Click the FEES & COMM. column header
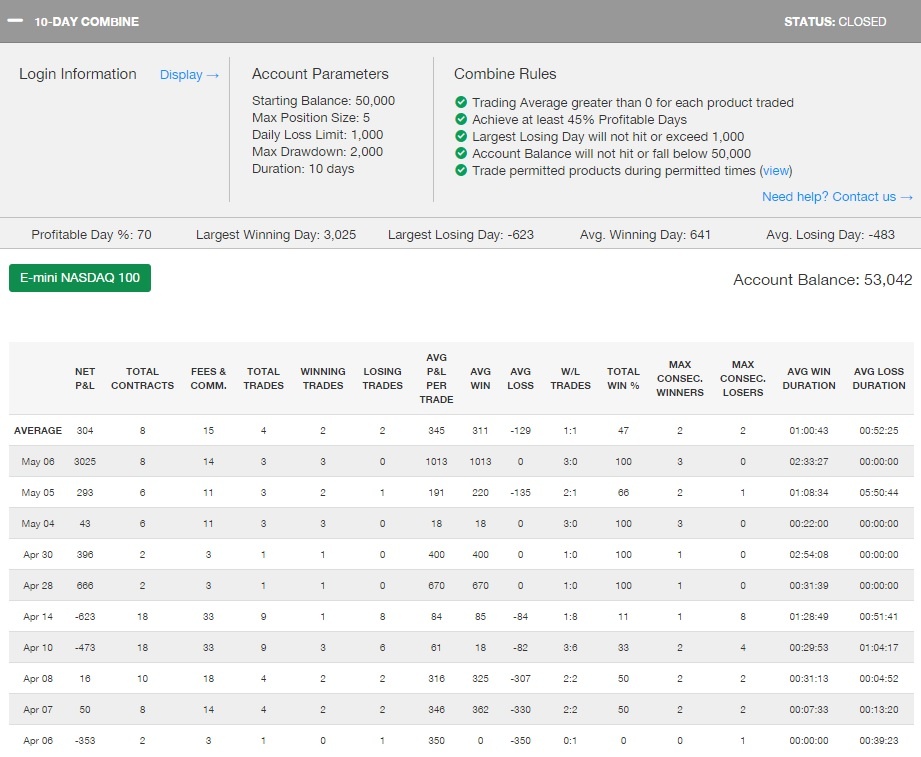The image size is (921, 757). [209, 378]
